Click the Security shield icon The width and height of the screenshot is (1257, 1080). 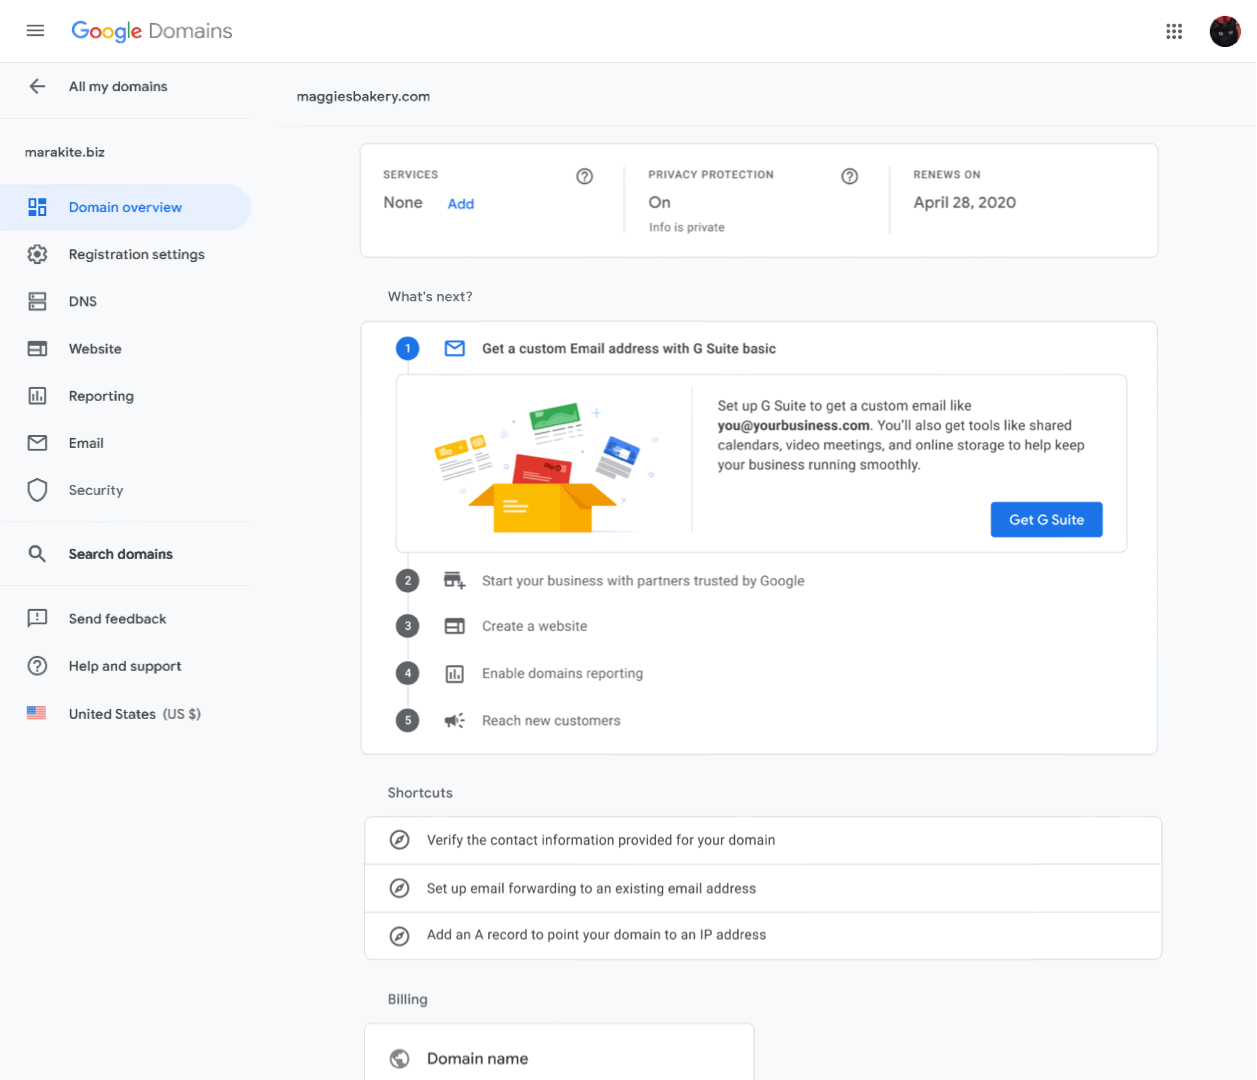point(37,490)
